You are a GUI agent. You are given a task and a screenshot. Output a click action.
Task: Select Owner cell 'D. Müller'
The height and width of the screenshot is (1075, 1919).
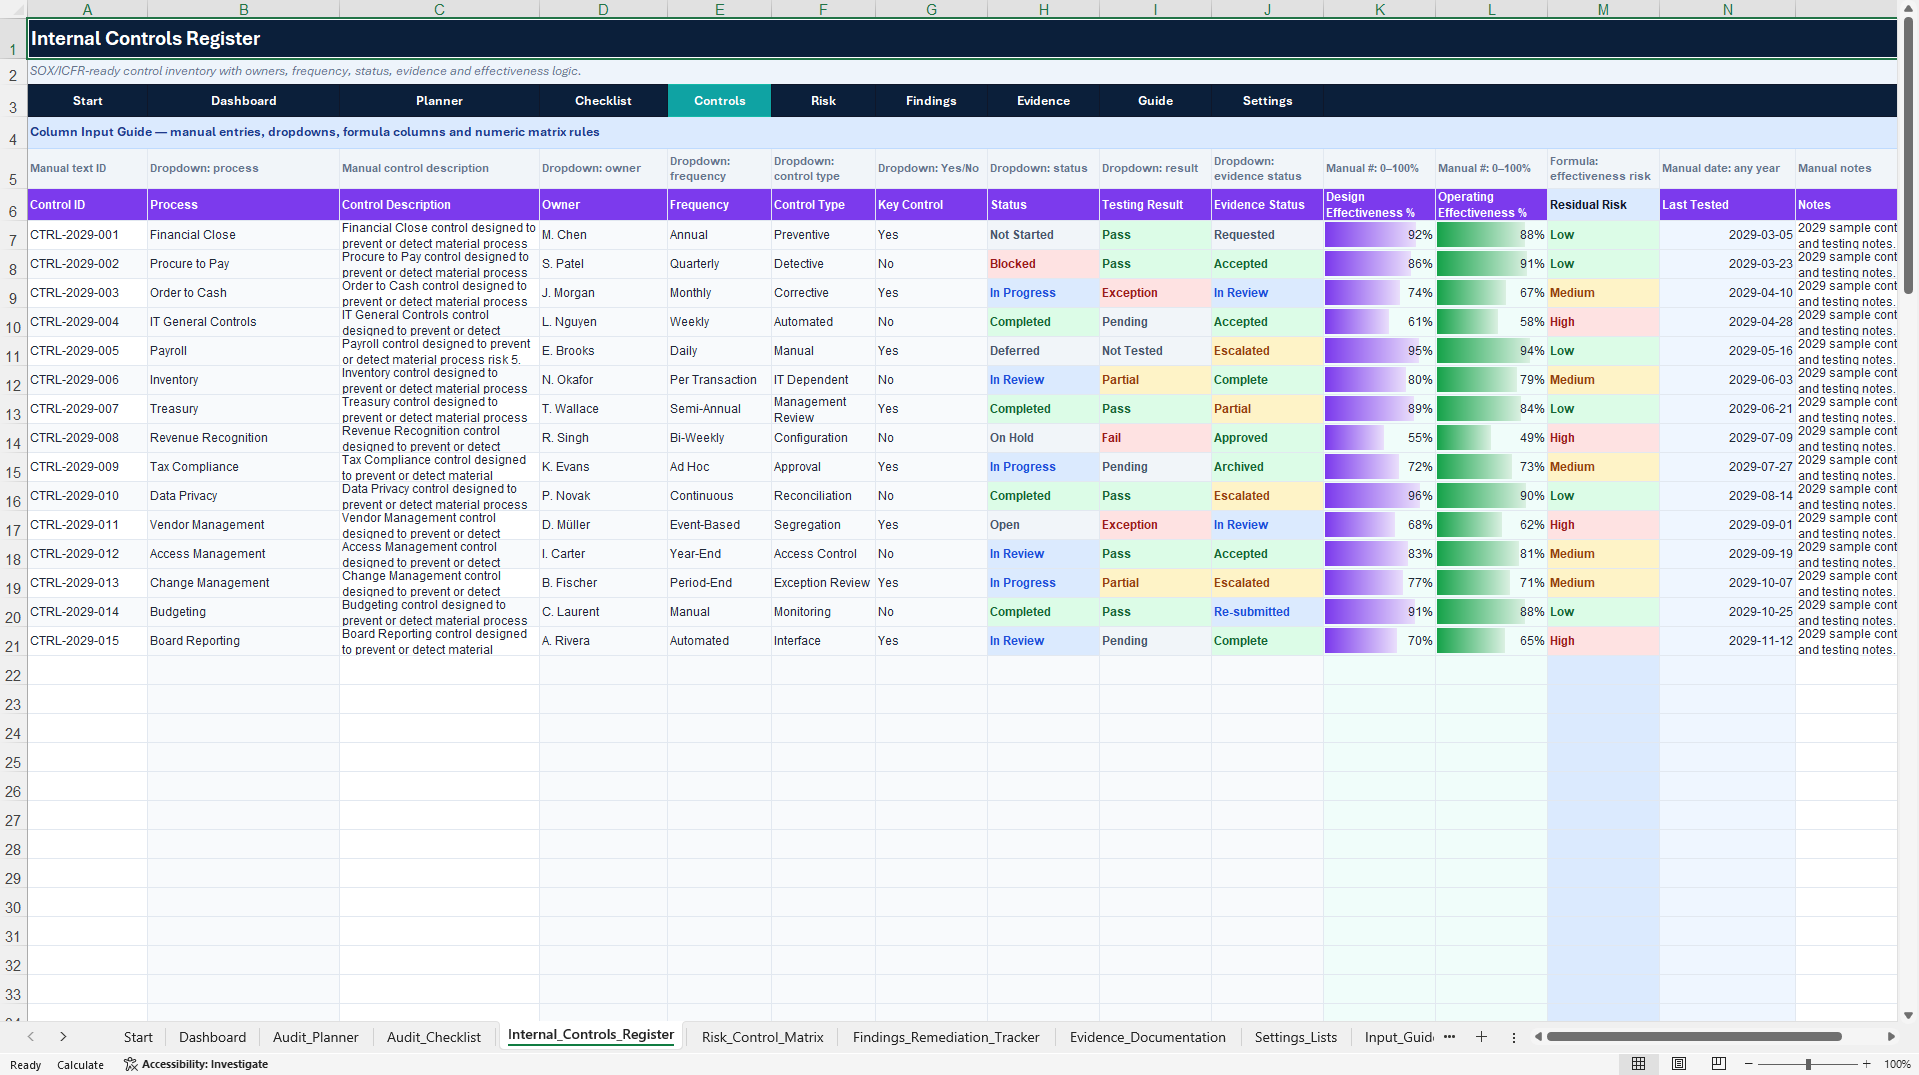[x=603, y=525]
